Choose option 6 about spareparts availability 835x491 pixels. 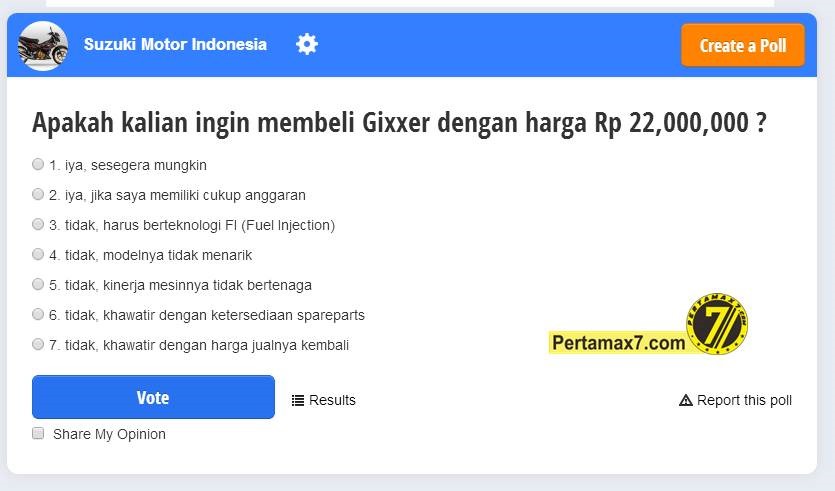point(38,314)
